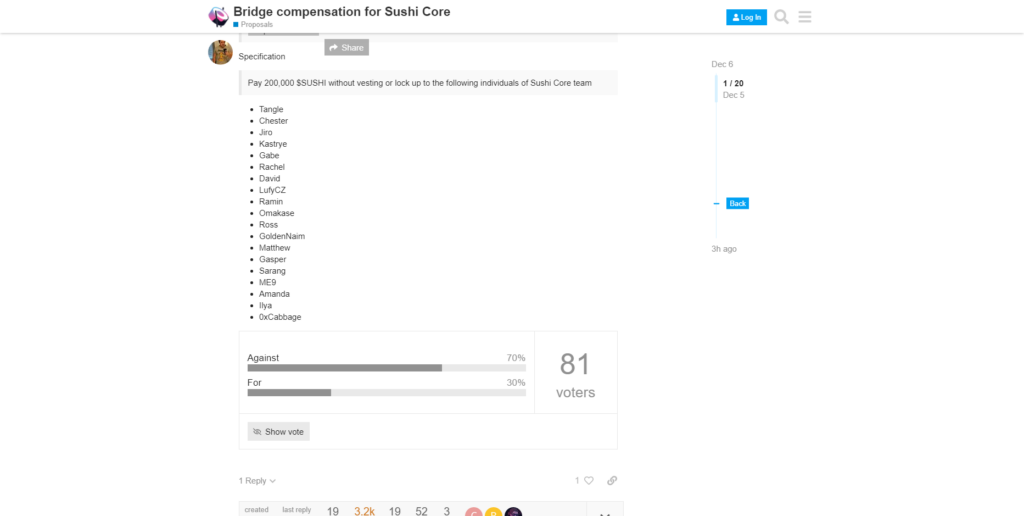
Task: Click the pink C participant avatar
Action: coord(473,511)
